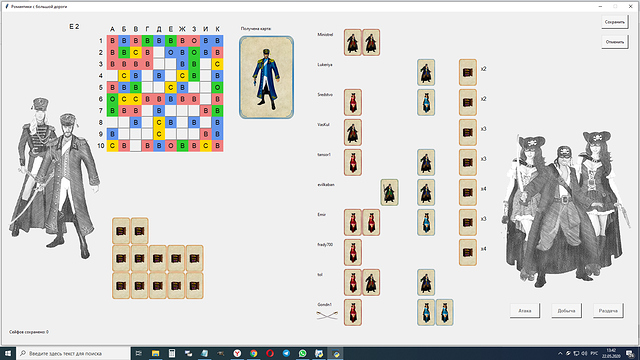Click the Сохранить button
The image size is (640, 360).
615,22
